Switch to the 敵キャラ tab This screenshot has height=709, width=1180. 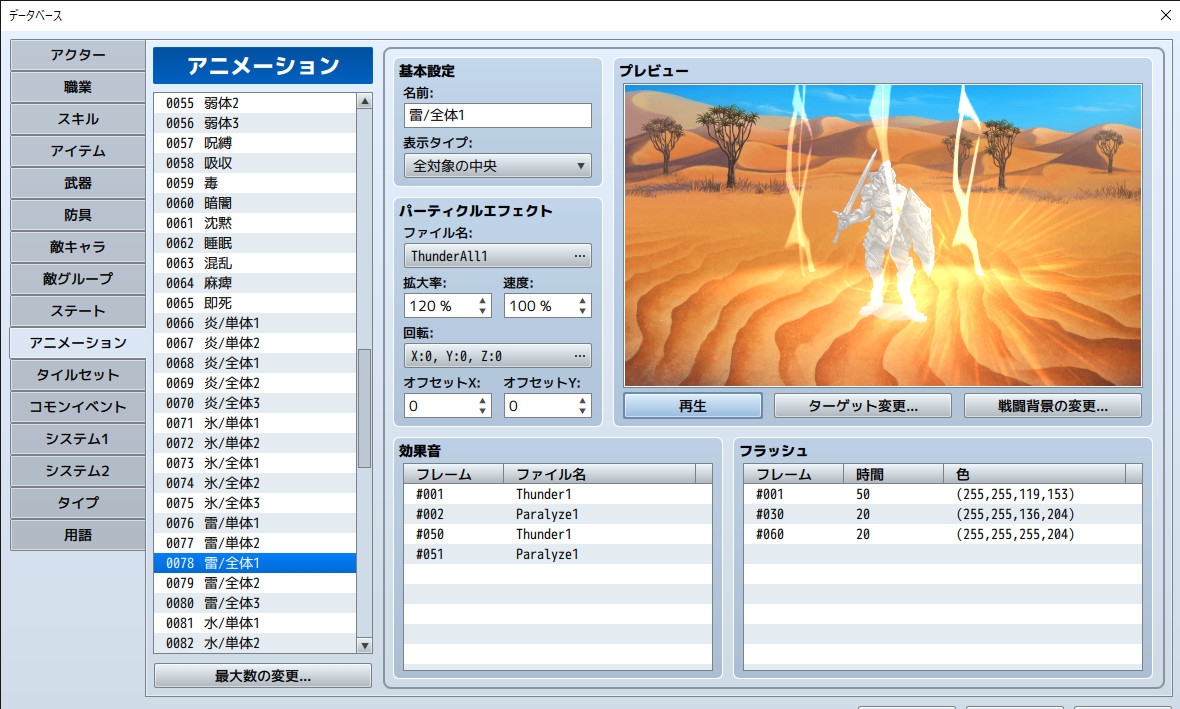coord(77,247)
